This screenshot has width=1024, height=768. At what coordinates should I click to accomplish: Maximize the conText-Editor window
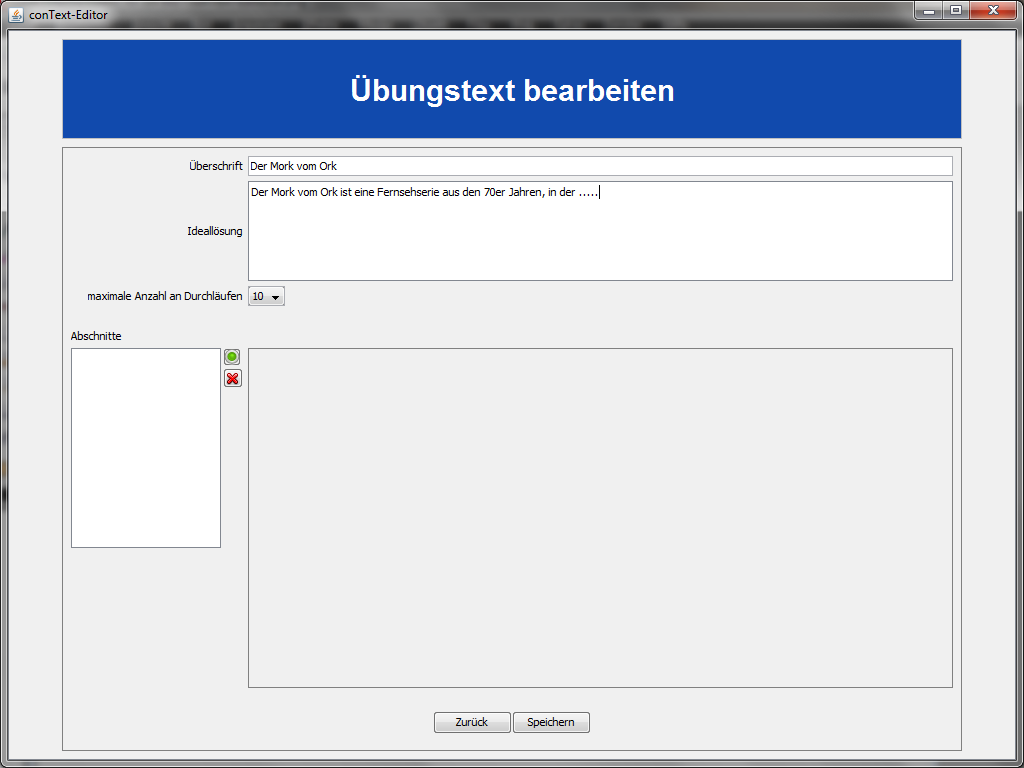956,11
